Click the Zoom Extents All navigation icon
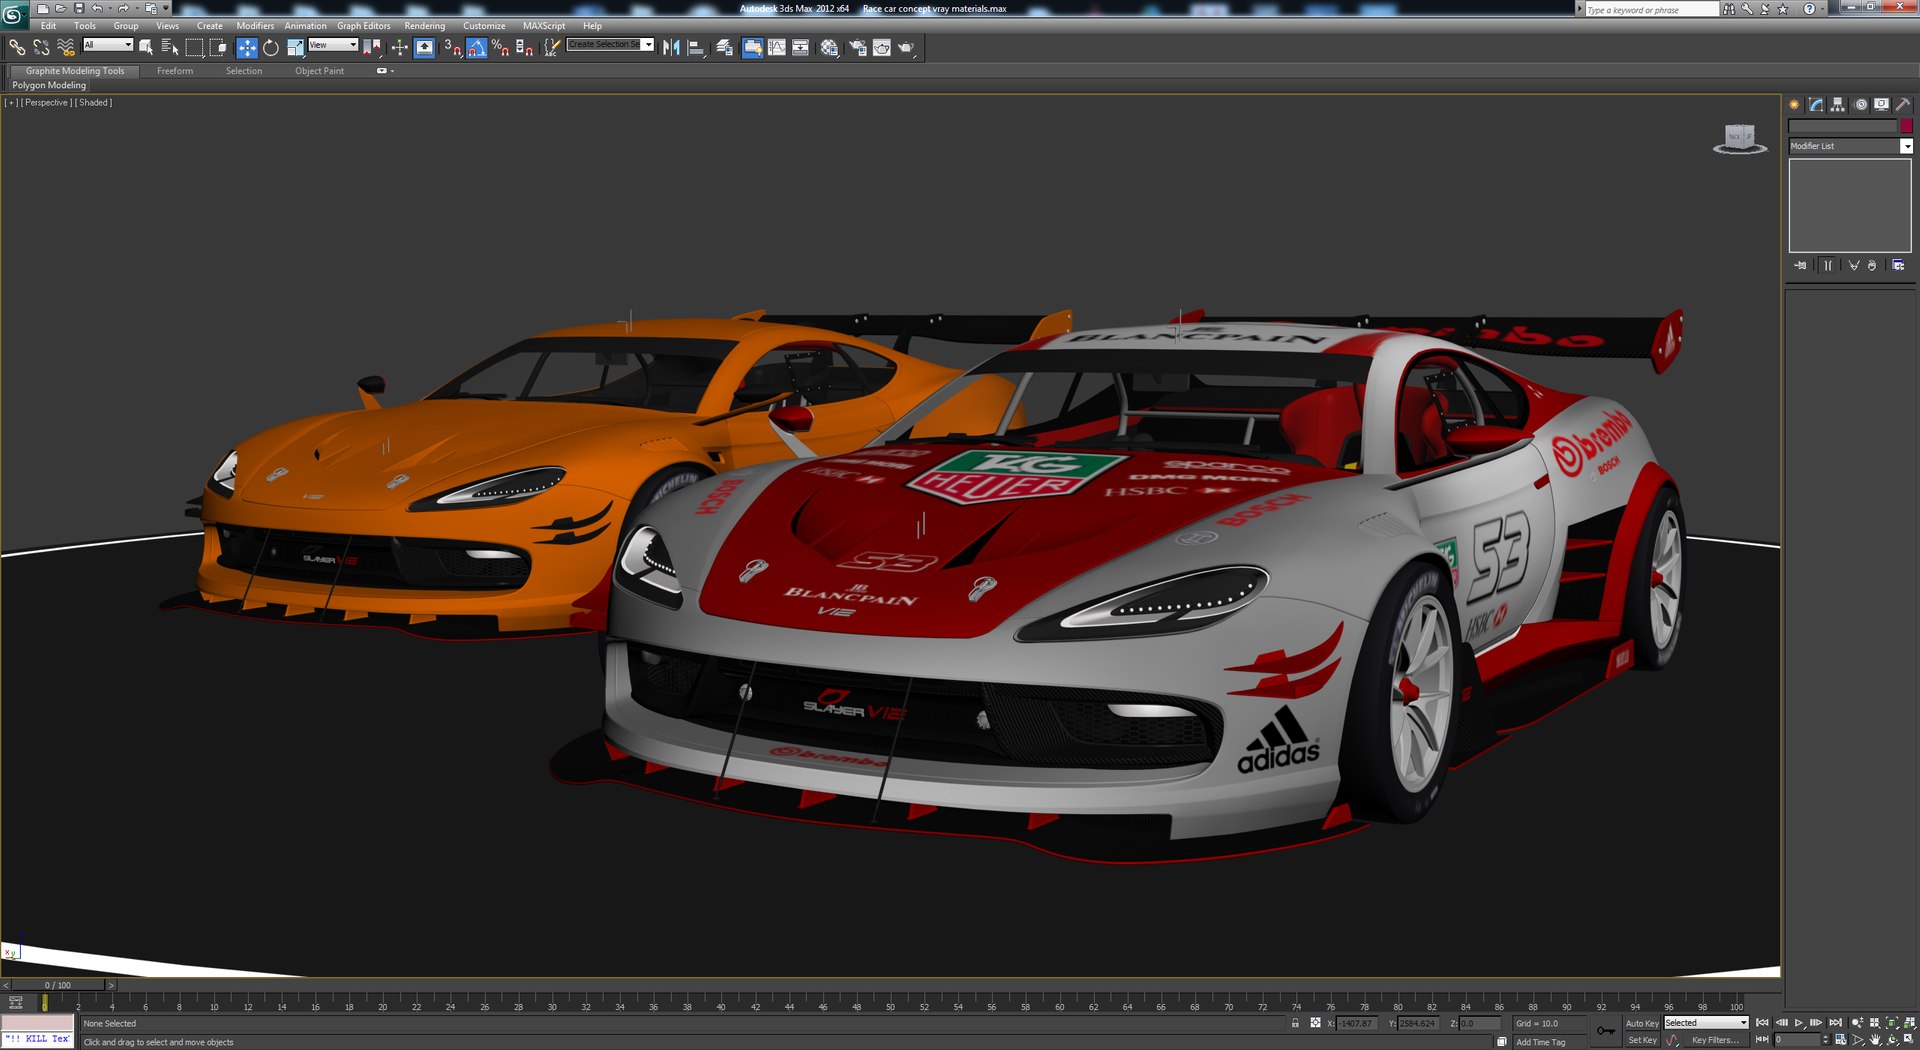Viewport: 1920px width, 1050px height. click(1909, 1023)
